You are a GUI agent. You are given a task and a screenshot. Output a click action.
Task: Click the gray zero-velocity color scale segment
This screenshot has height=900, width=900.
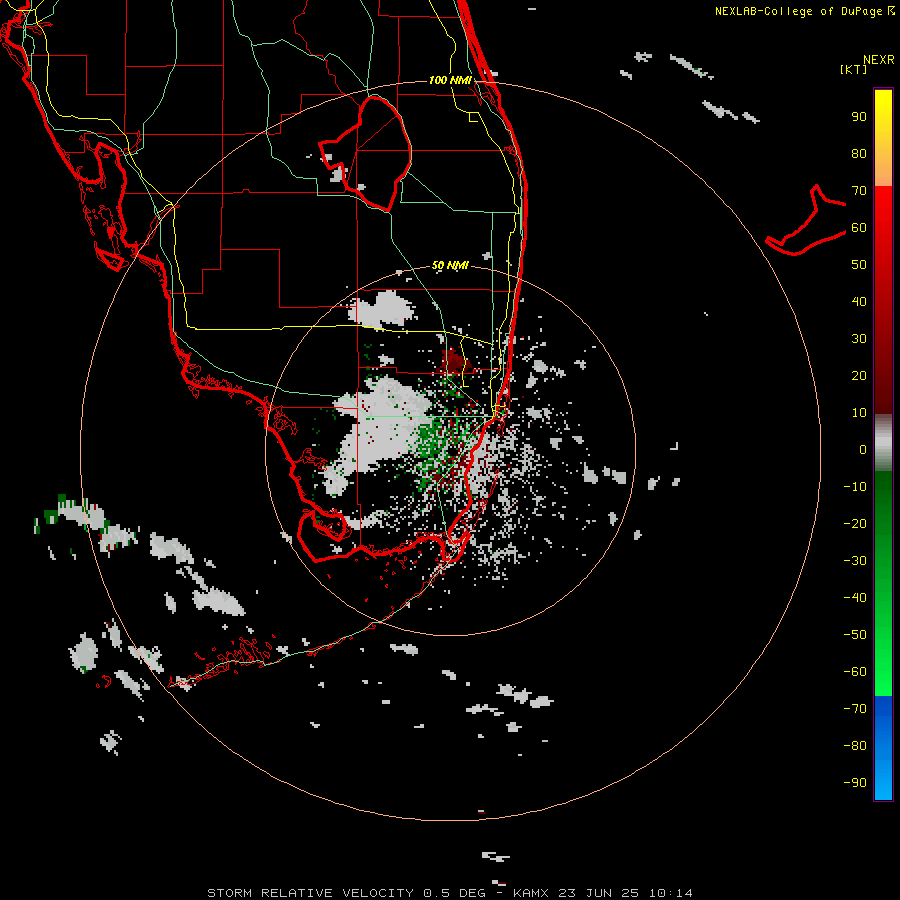click(883, 442)
